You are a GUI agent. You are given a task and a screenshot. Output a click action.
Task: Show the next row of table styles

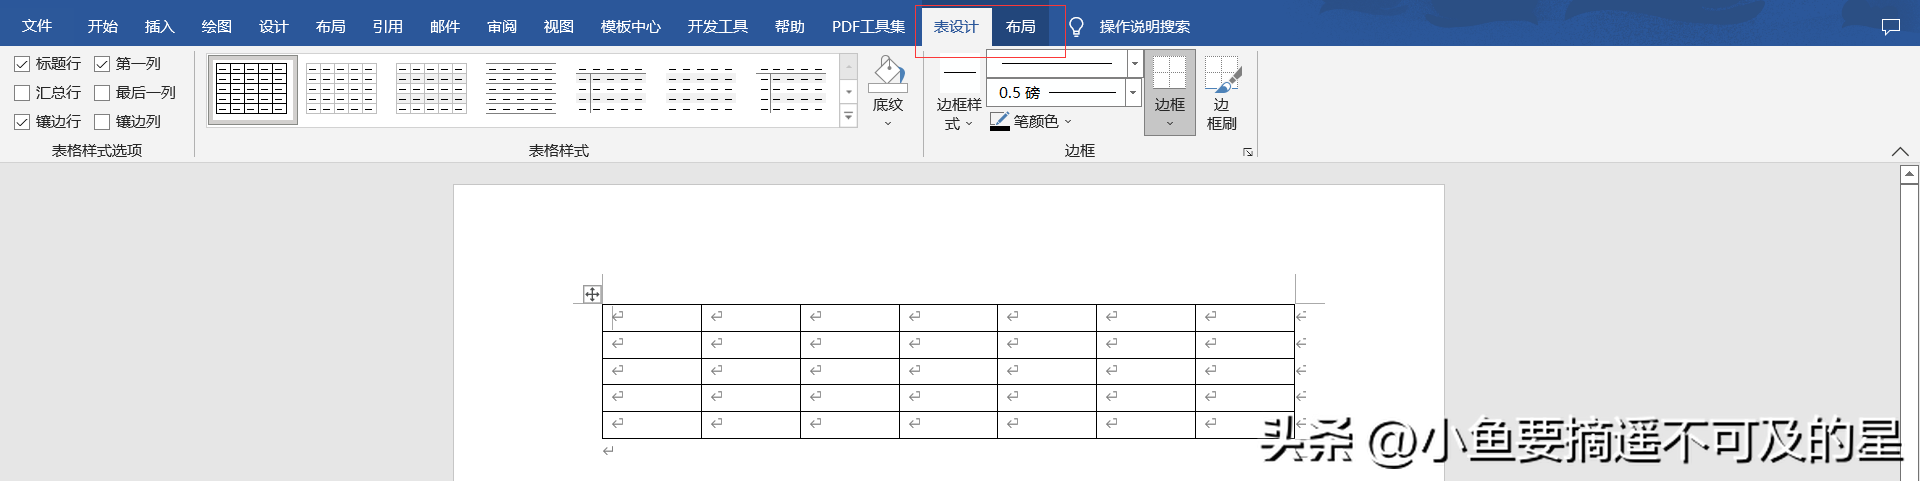tap(849, 92)
